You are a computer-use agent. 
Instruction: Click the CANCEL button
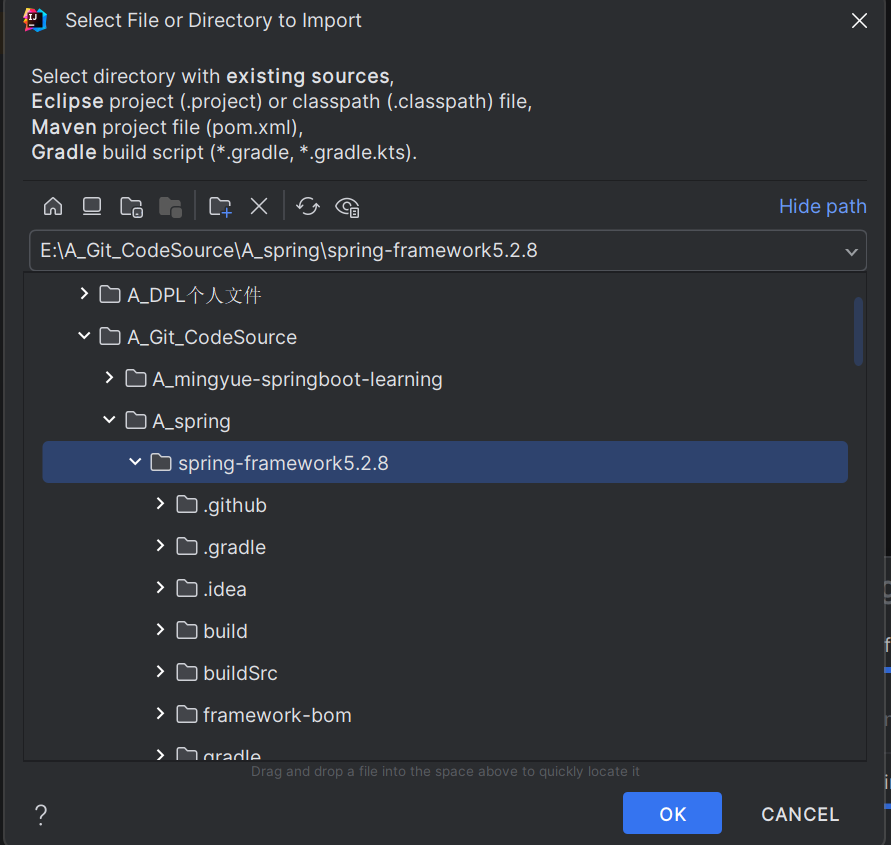click(x=800, y=814)
